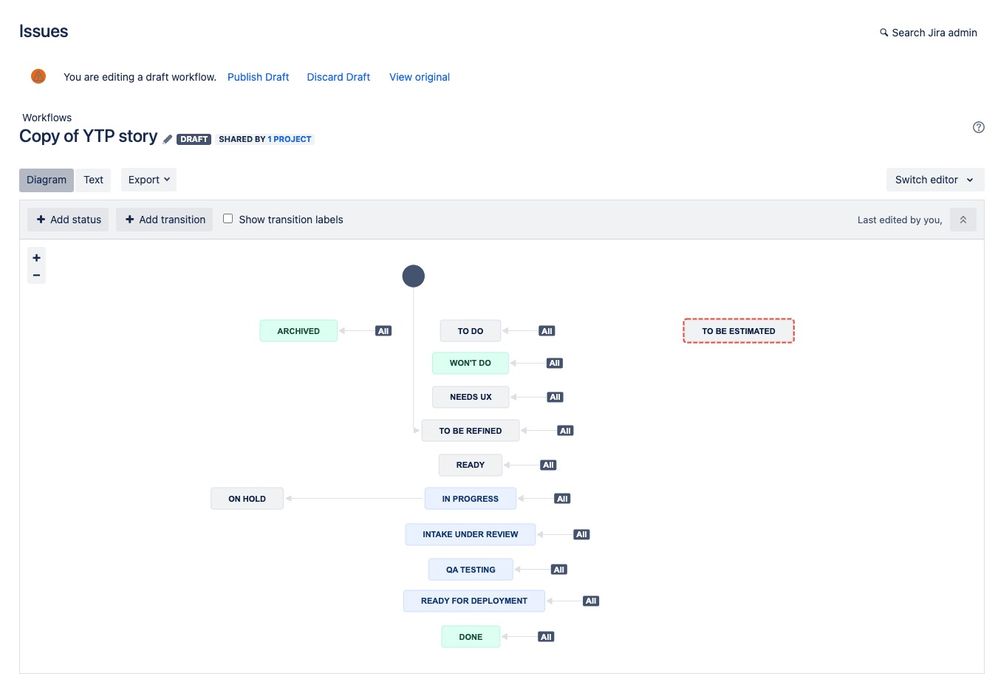
Task: Click the All badge beside Won't Do
Action: pos(554,363)
